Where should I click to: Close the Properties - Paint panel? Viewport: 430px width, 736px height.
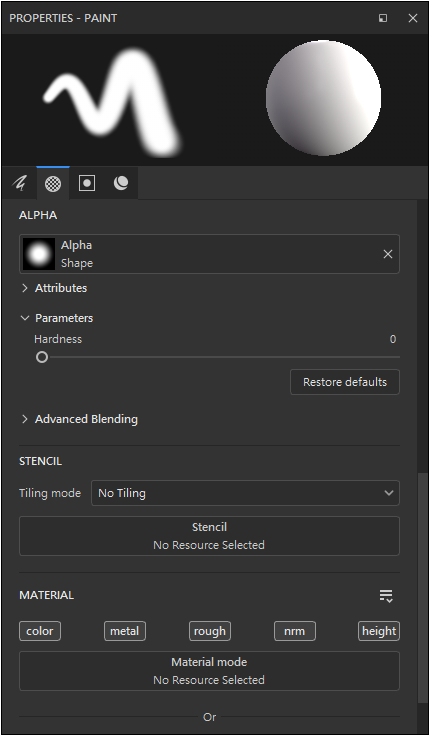point(413,18)
